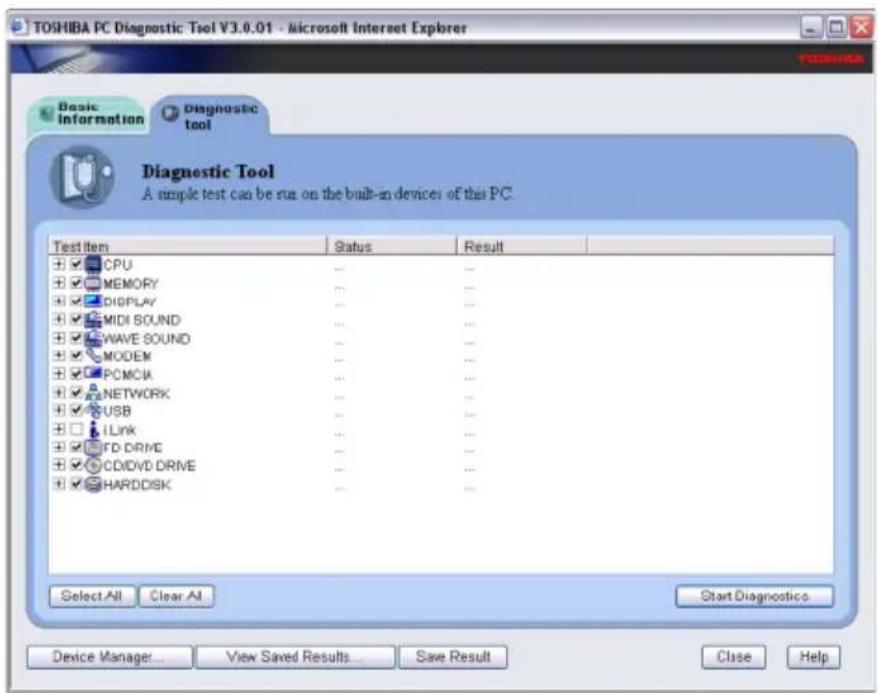Expand the MIDI SOUND tree node
The height and width of the screenshot is (693, 878).
coord(59,320)
